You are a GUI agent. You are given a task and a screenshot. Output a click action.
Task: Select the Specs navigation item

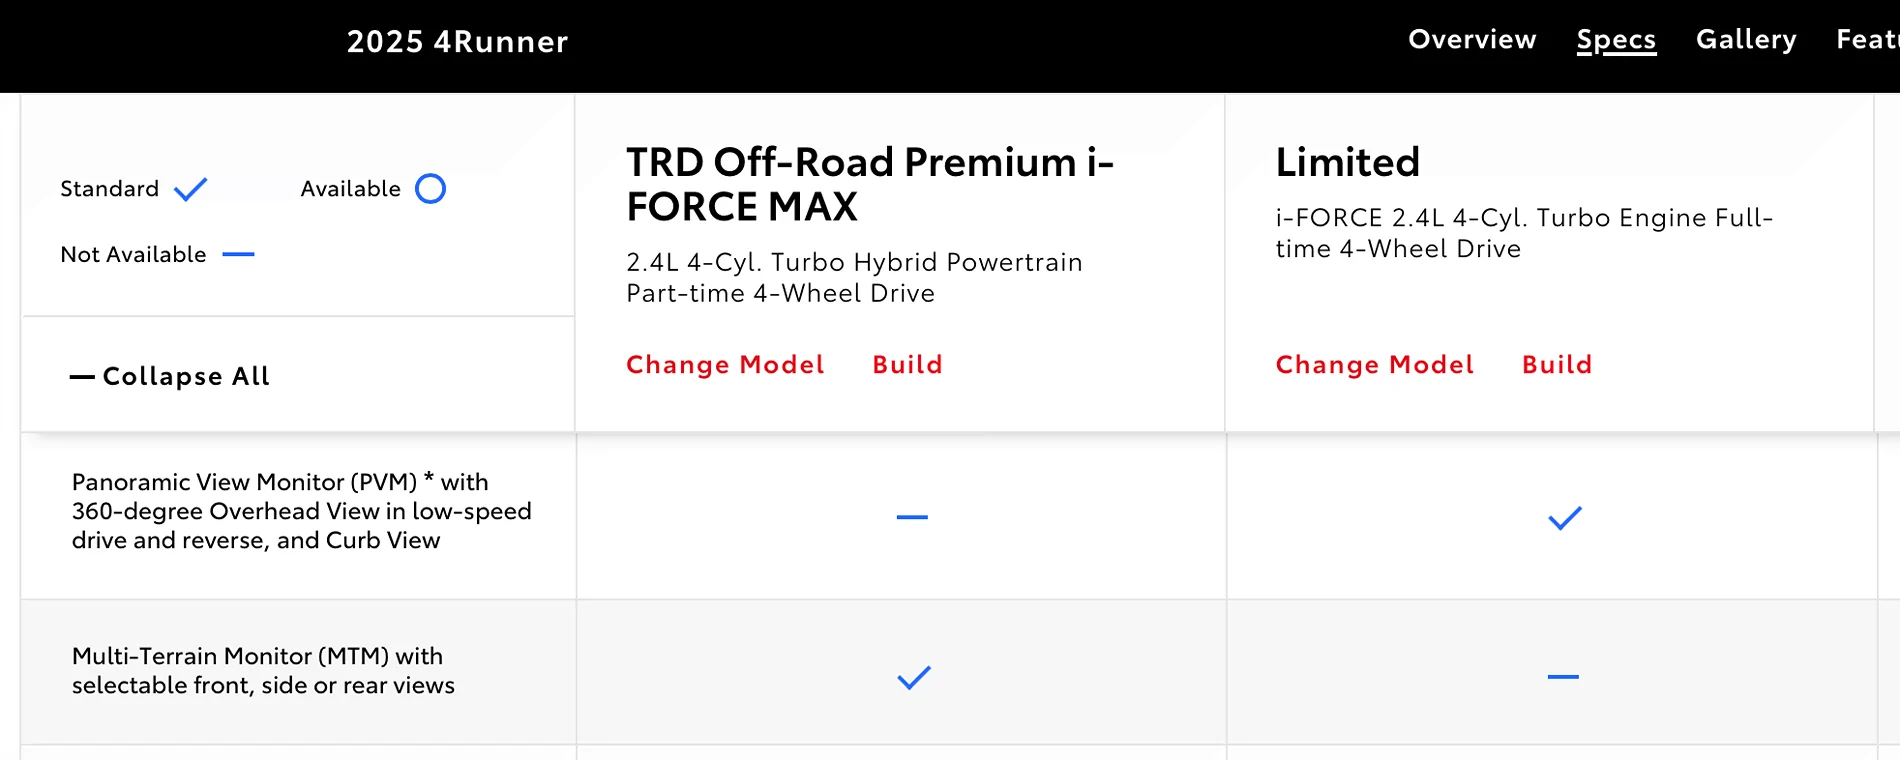point(1616,39)
